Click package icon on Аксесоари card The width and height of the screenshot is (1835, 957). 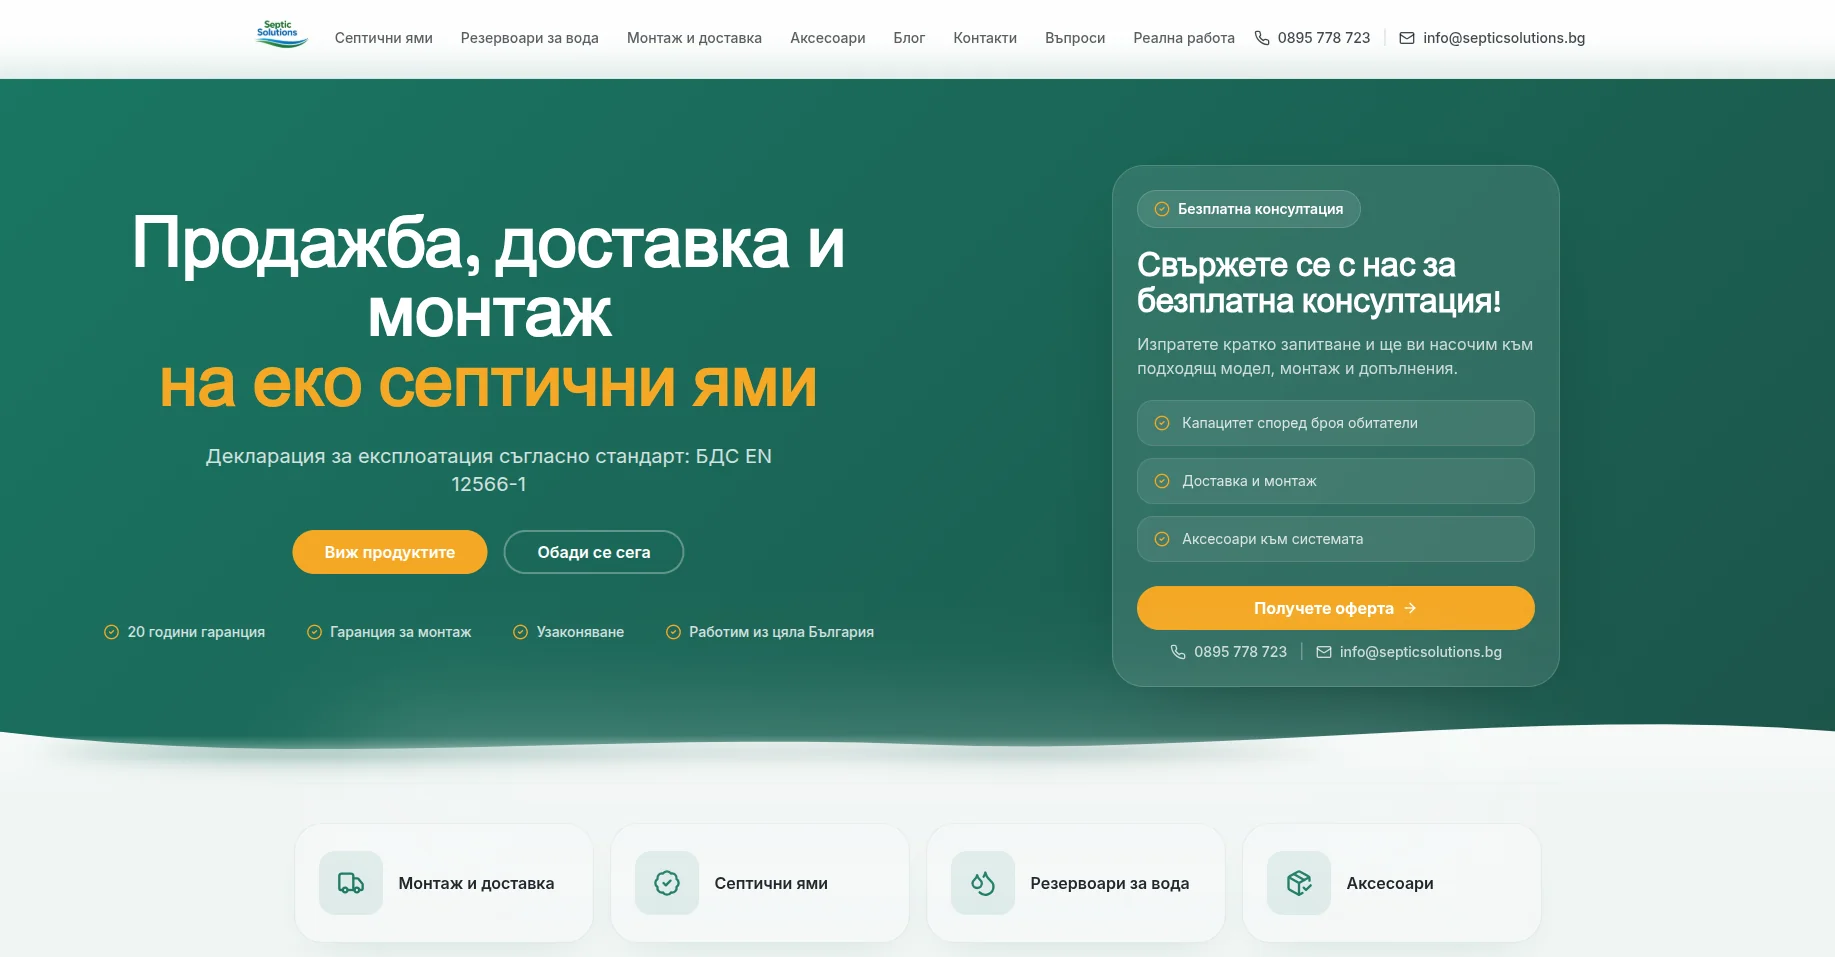point(1299,883)
